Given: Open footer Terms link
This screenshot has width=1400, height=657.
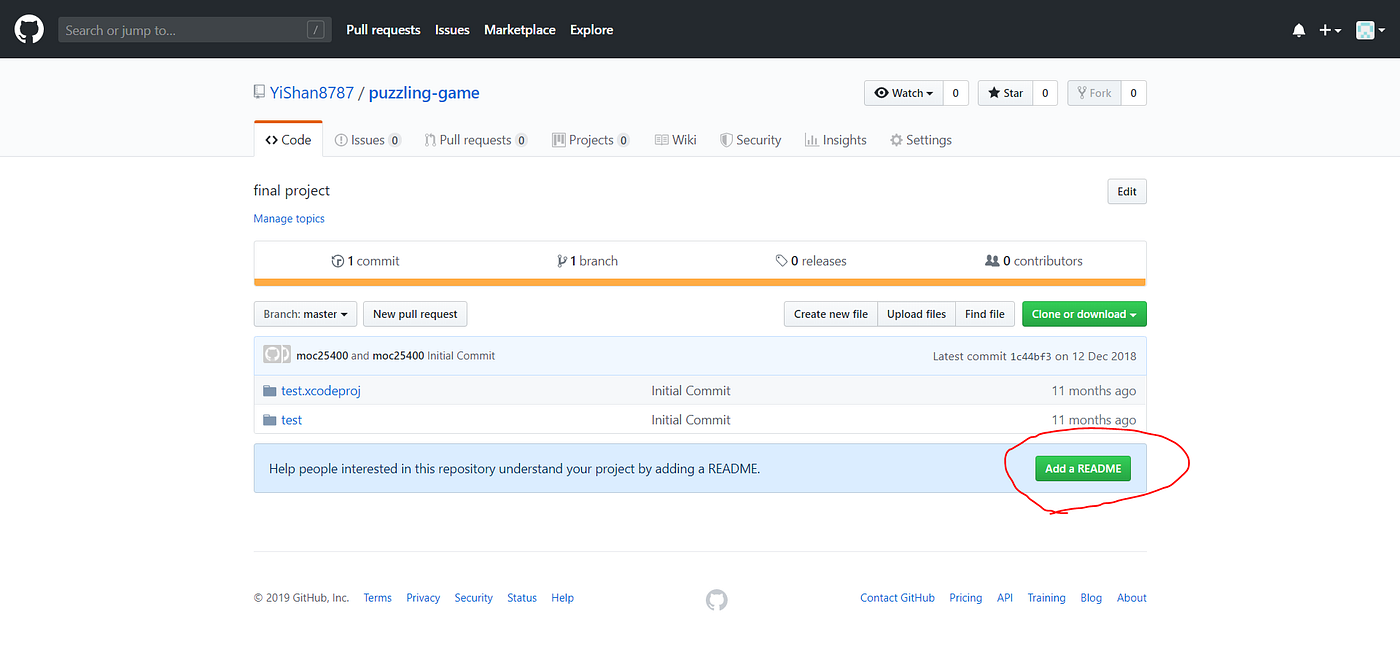Looking at the screenshot, I should pyautogui.click(x=377, y=598).
